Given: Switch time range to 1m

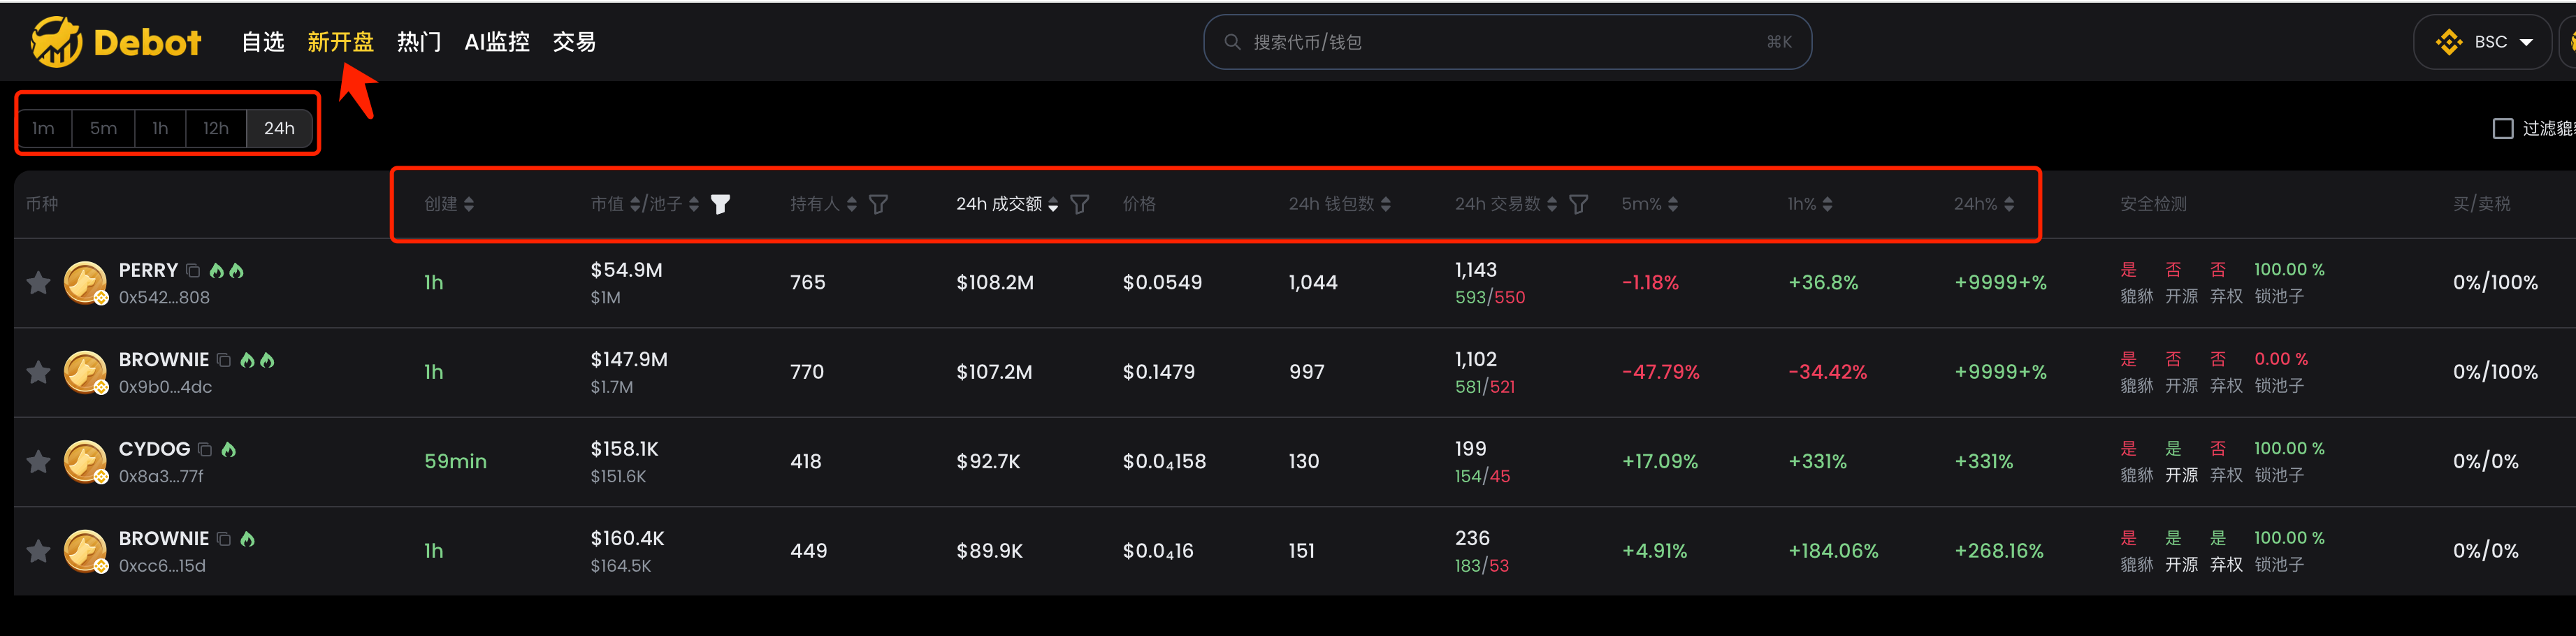Looking at the screenshot, I should click(43, 128).
